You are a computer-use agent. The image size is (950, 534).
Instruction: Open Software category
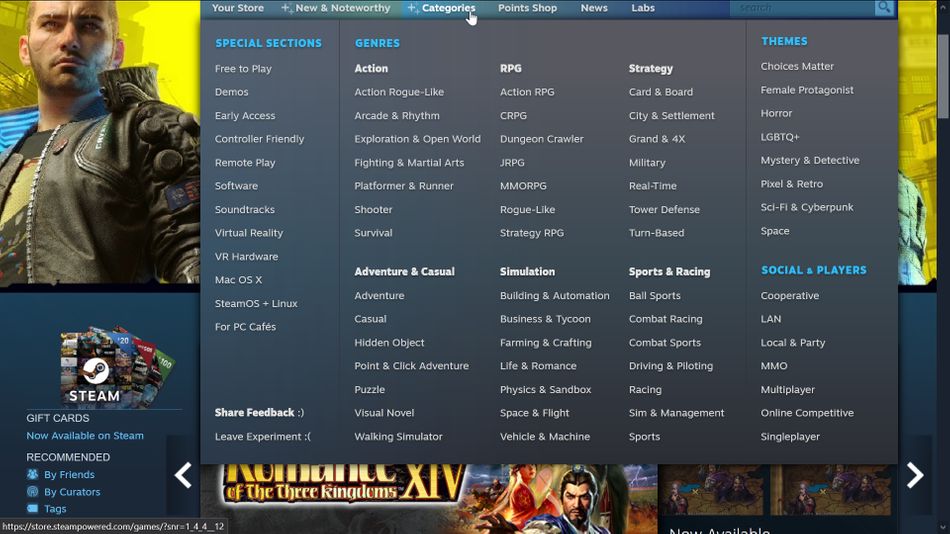(236, 186)
